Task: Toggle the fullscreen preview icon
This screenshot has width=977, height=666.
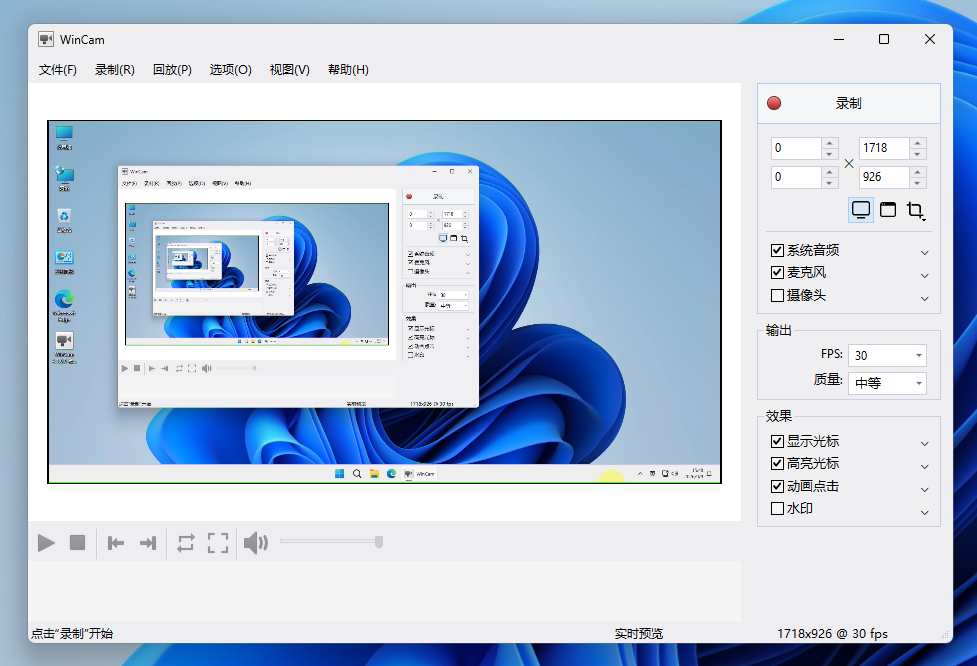Action: 217,543
